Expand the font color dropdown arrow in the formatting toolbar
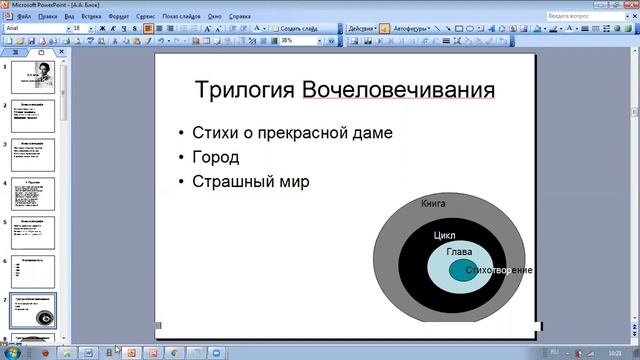Screen dimensions: 640x360 (x=264, y=28)
